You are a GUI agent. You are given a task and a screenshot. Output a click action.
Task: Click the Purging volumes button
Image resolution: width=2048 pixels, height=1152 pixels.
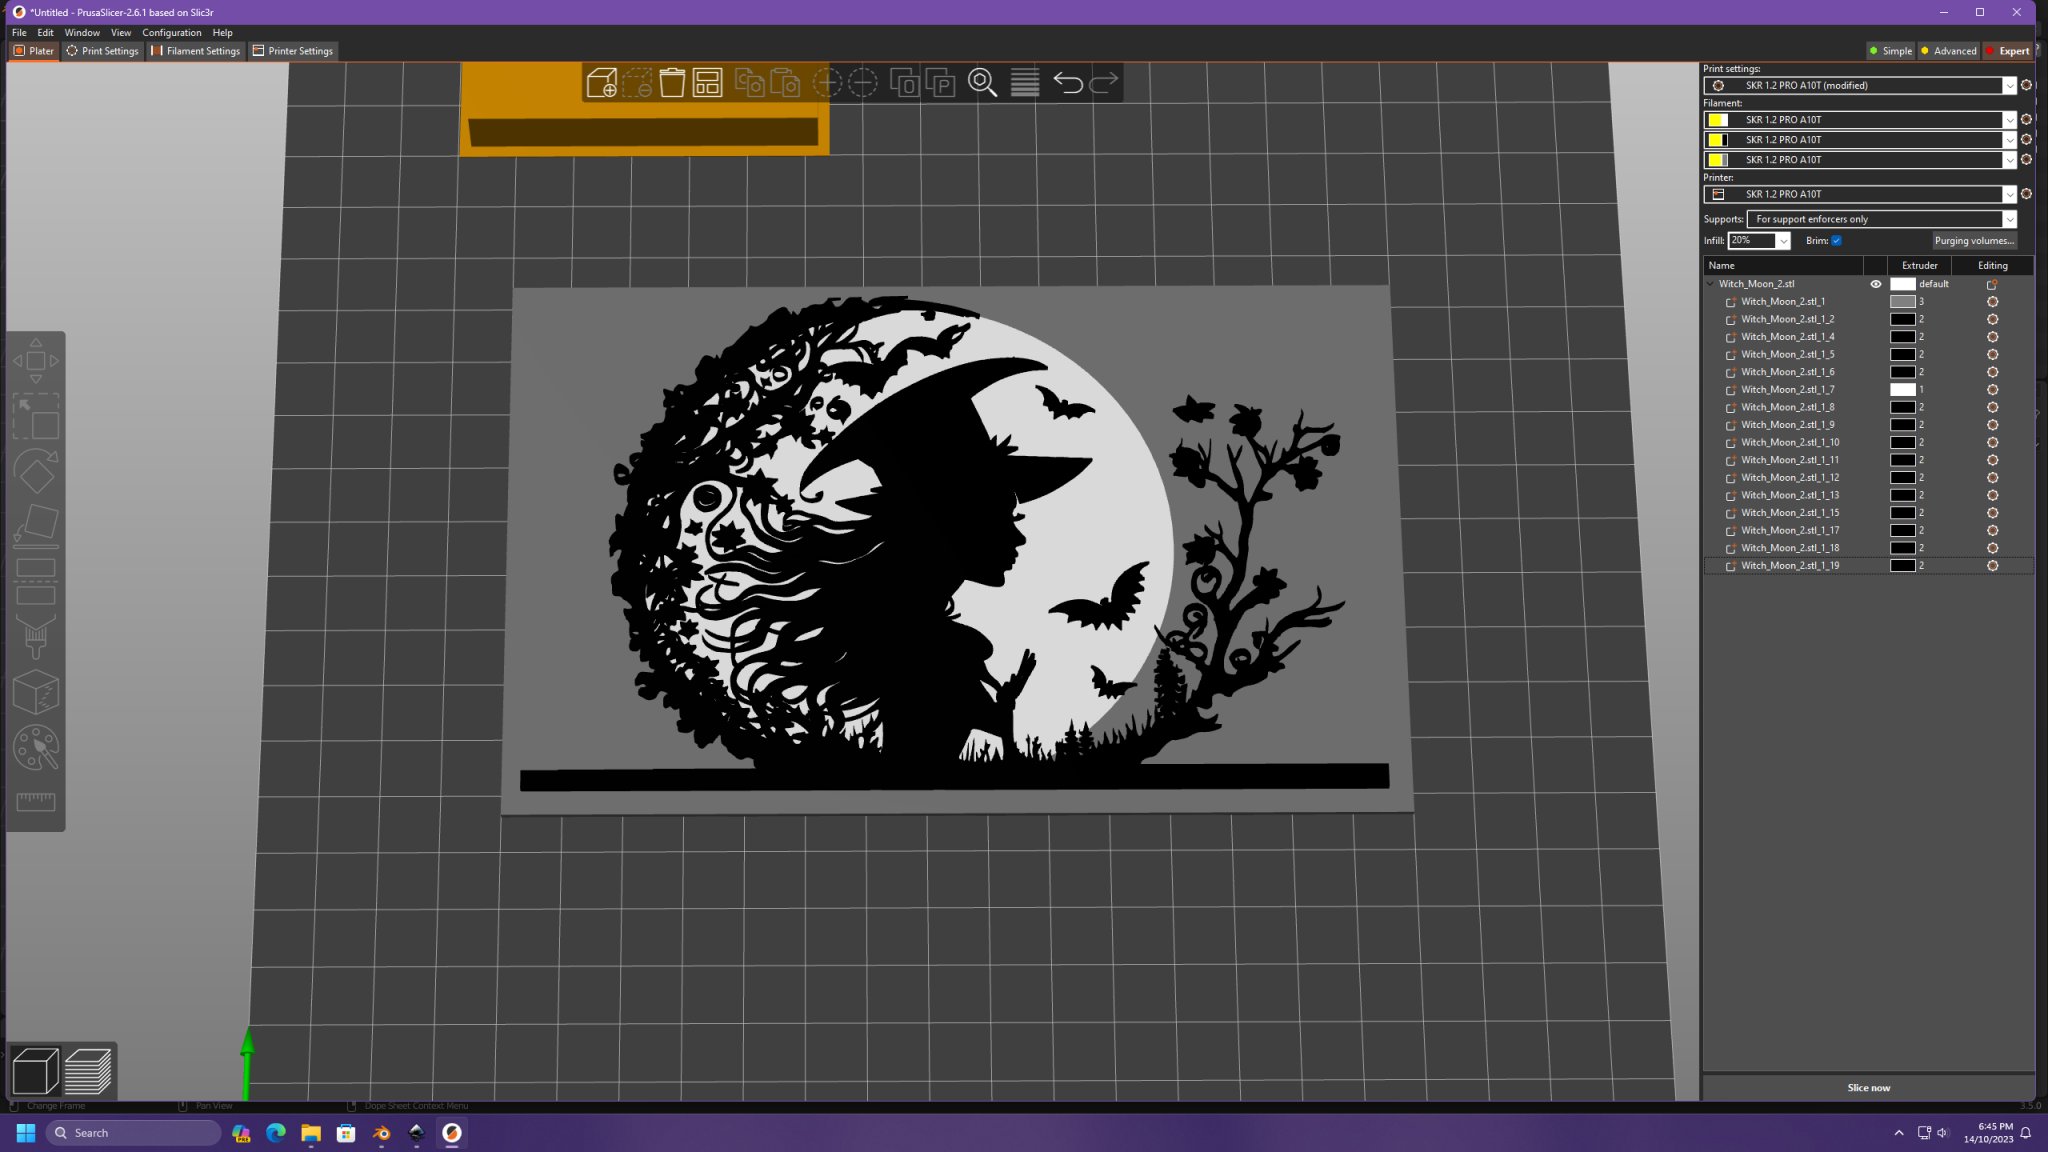click(x=1973, y=241)
